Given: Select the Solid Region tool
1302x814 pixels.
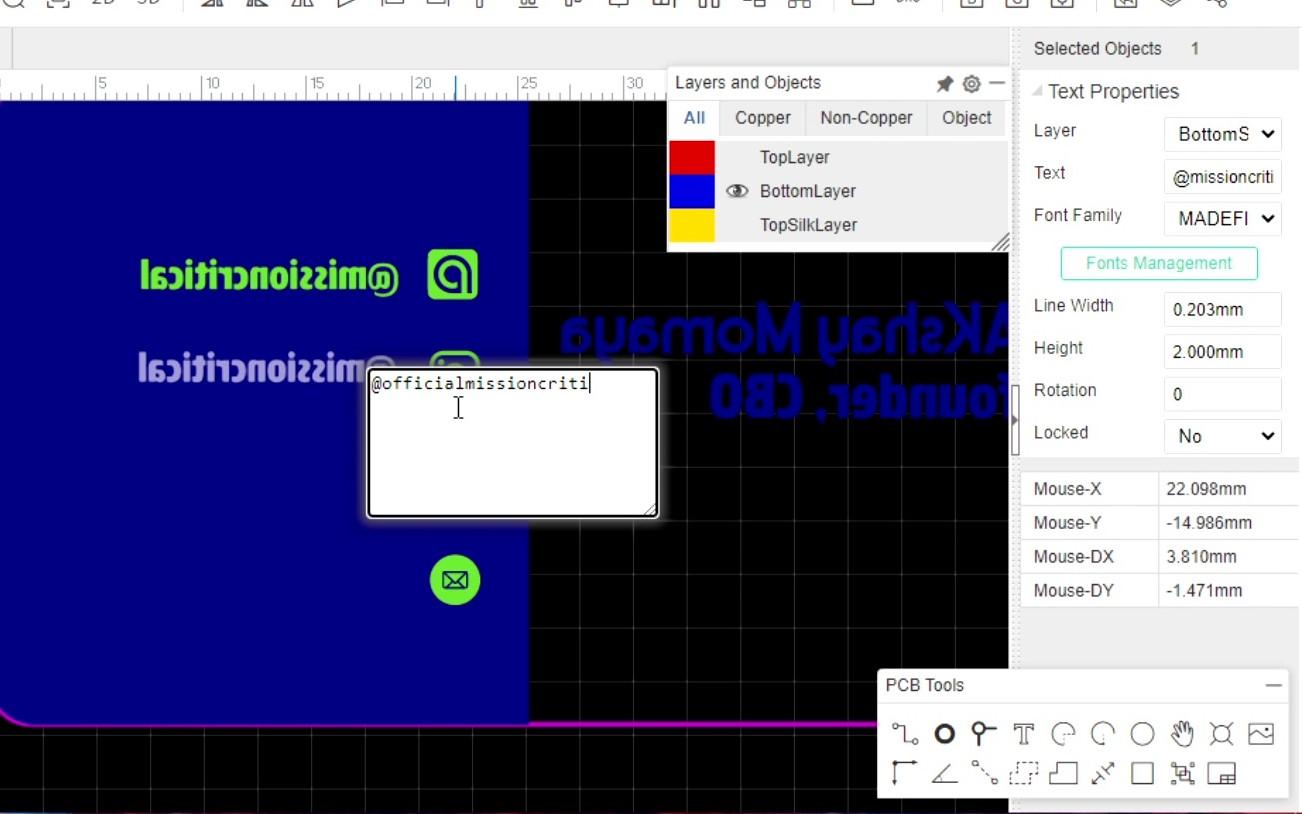Looking at the screenshot, I should [x=1063, y=773].
